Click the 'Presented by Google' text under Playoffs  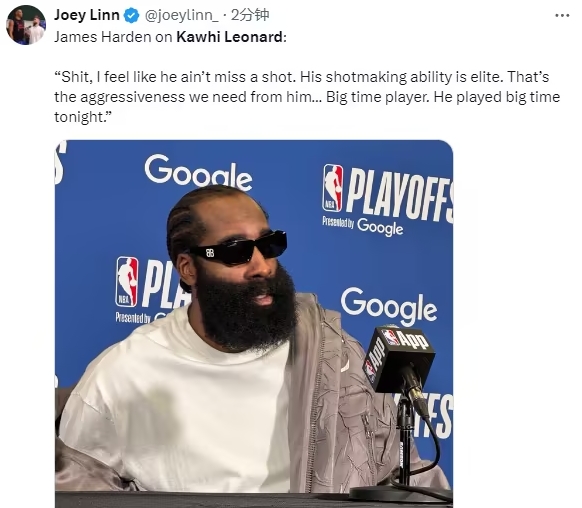[362, 226]
